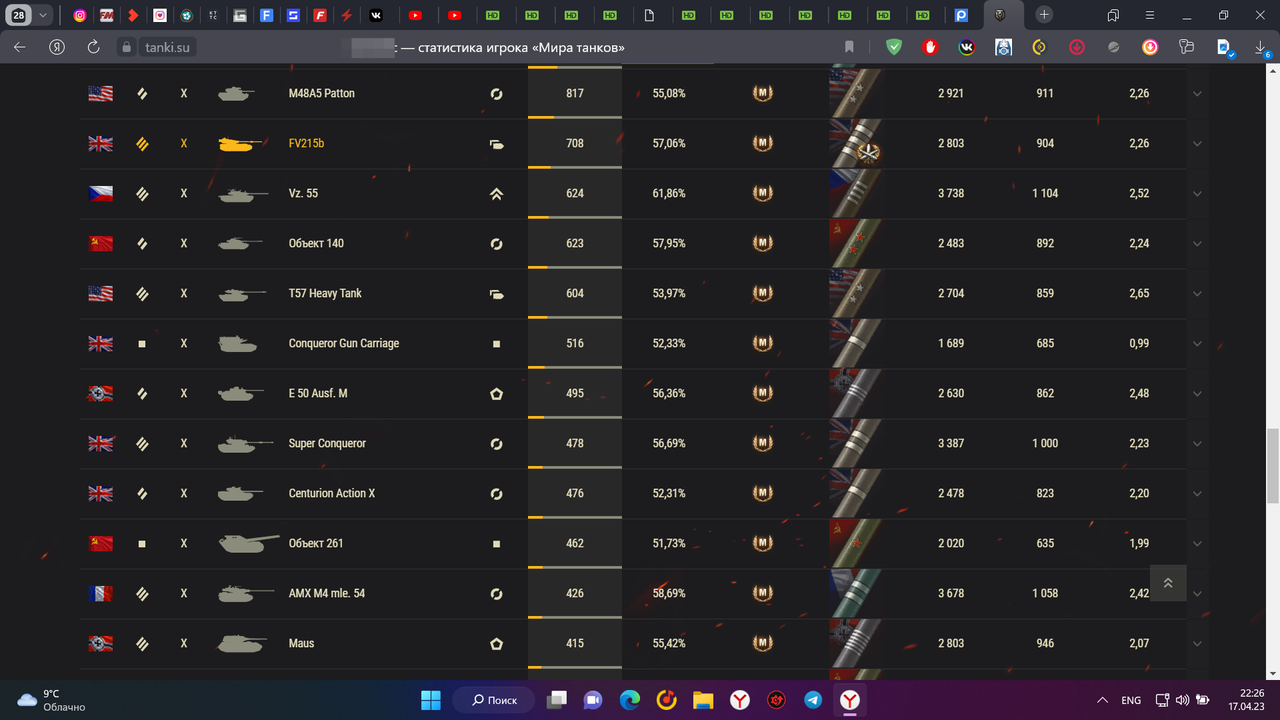Click the M48A5 Patton tank name
1280x720 pixels.
[x=321, y=93]
